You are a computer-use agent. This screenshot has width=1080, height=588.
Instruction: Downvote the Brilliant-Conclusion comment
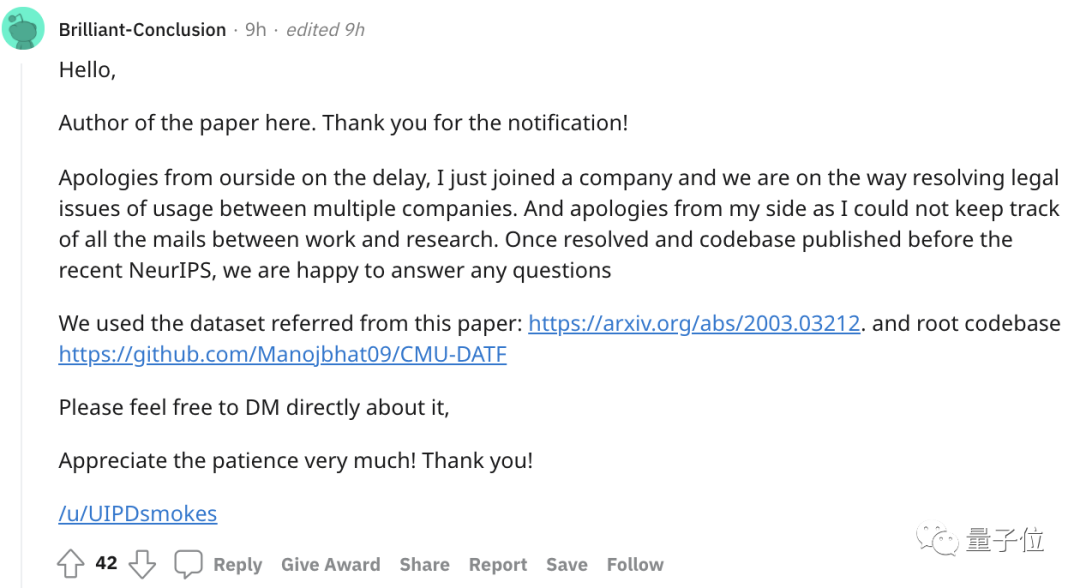tap(143, 564)
